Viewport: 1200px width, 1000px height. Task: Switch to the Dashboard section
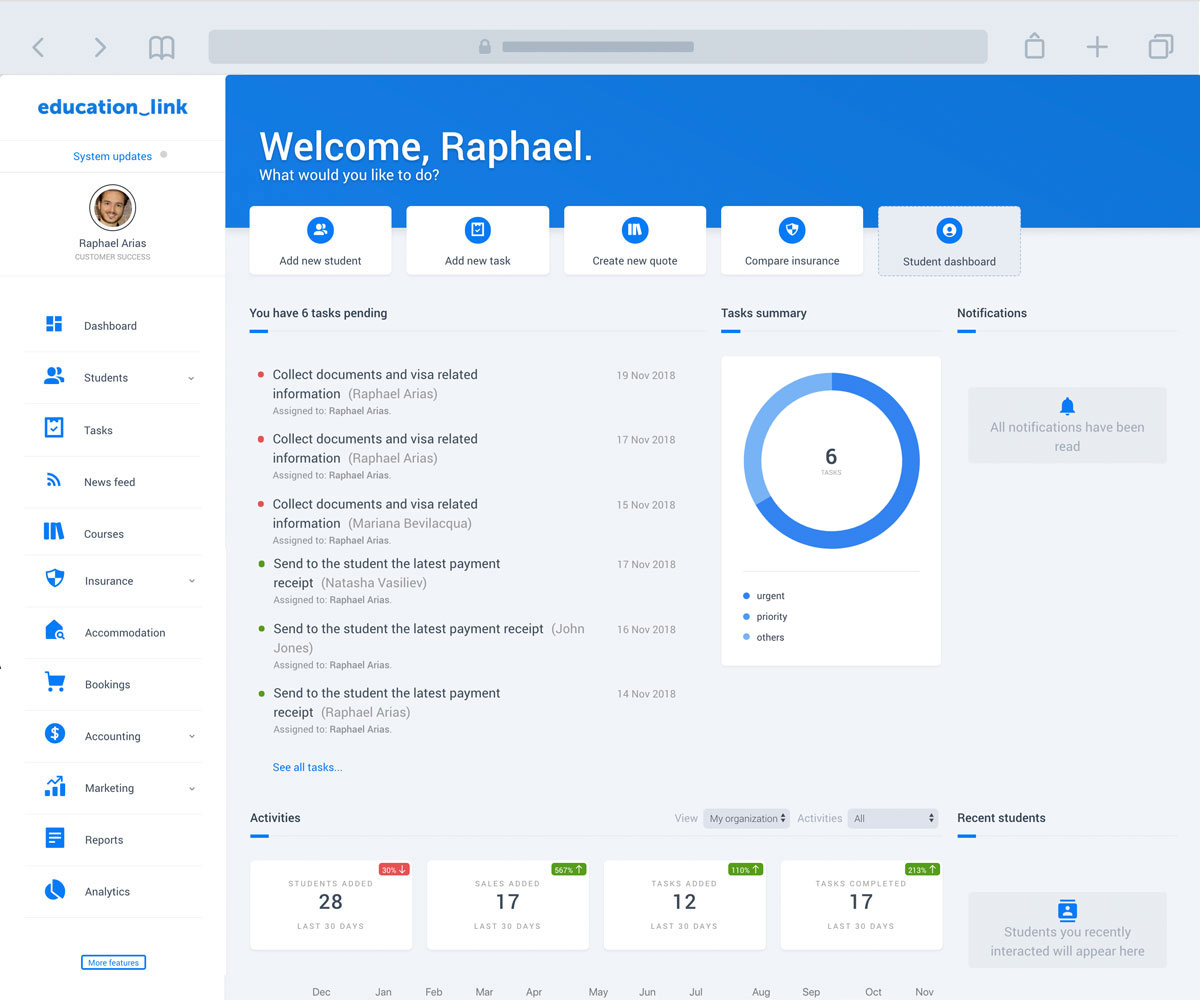coord(54,325)
